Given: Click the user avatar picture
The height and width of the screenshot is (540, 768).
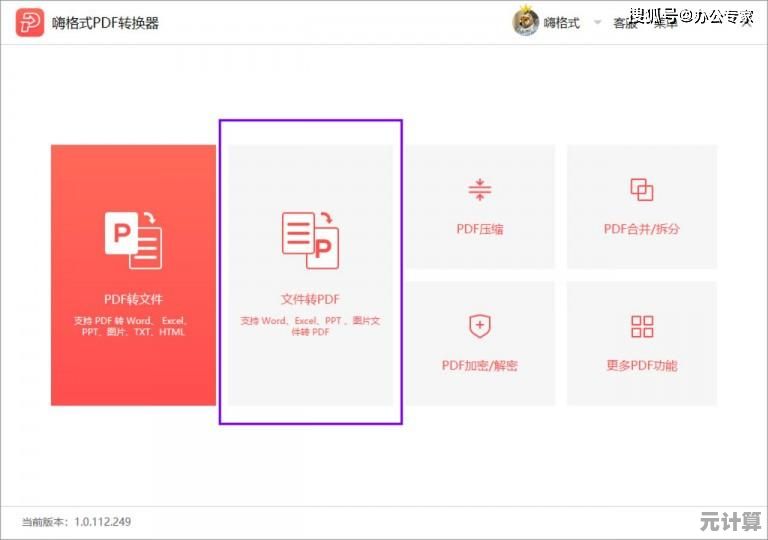Looking at the screenshot, I should (x=526, y=22).
